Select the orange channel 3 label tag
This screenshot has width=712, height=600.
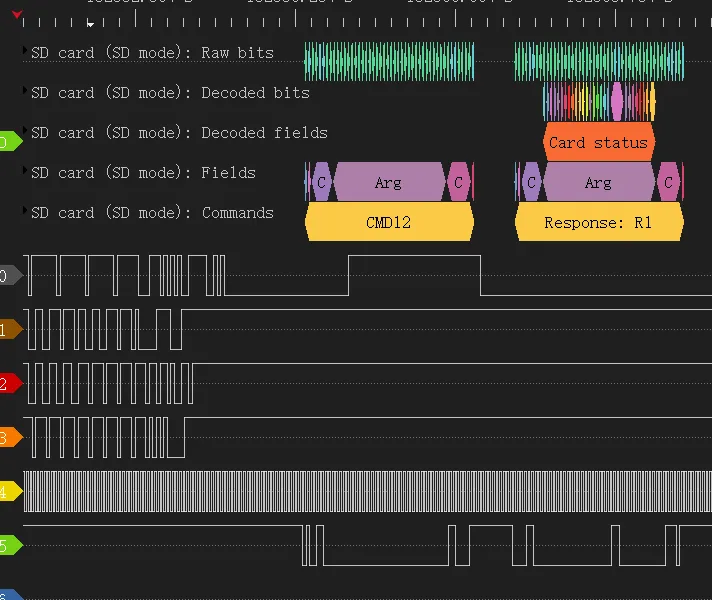coord(9,438)
